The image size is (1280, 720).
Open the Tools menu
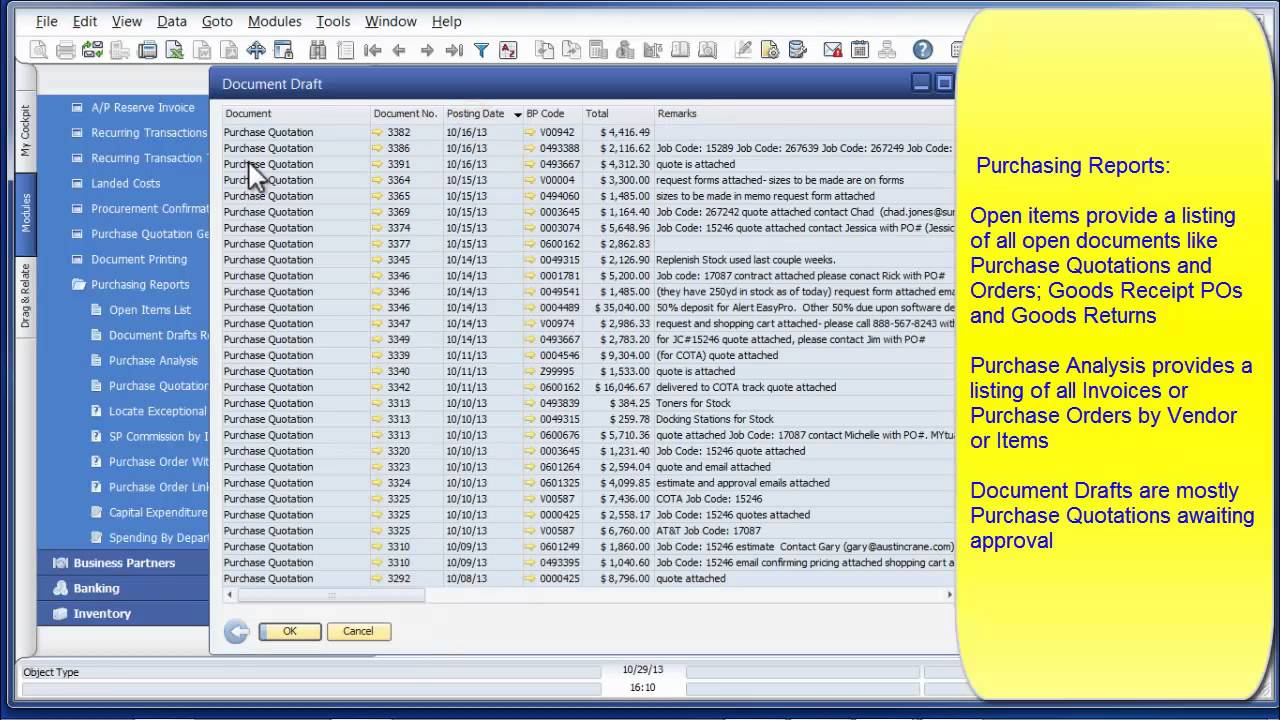[333, 21]
